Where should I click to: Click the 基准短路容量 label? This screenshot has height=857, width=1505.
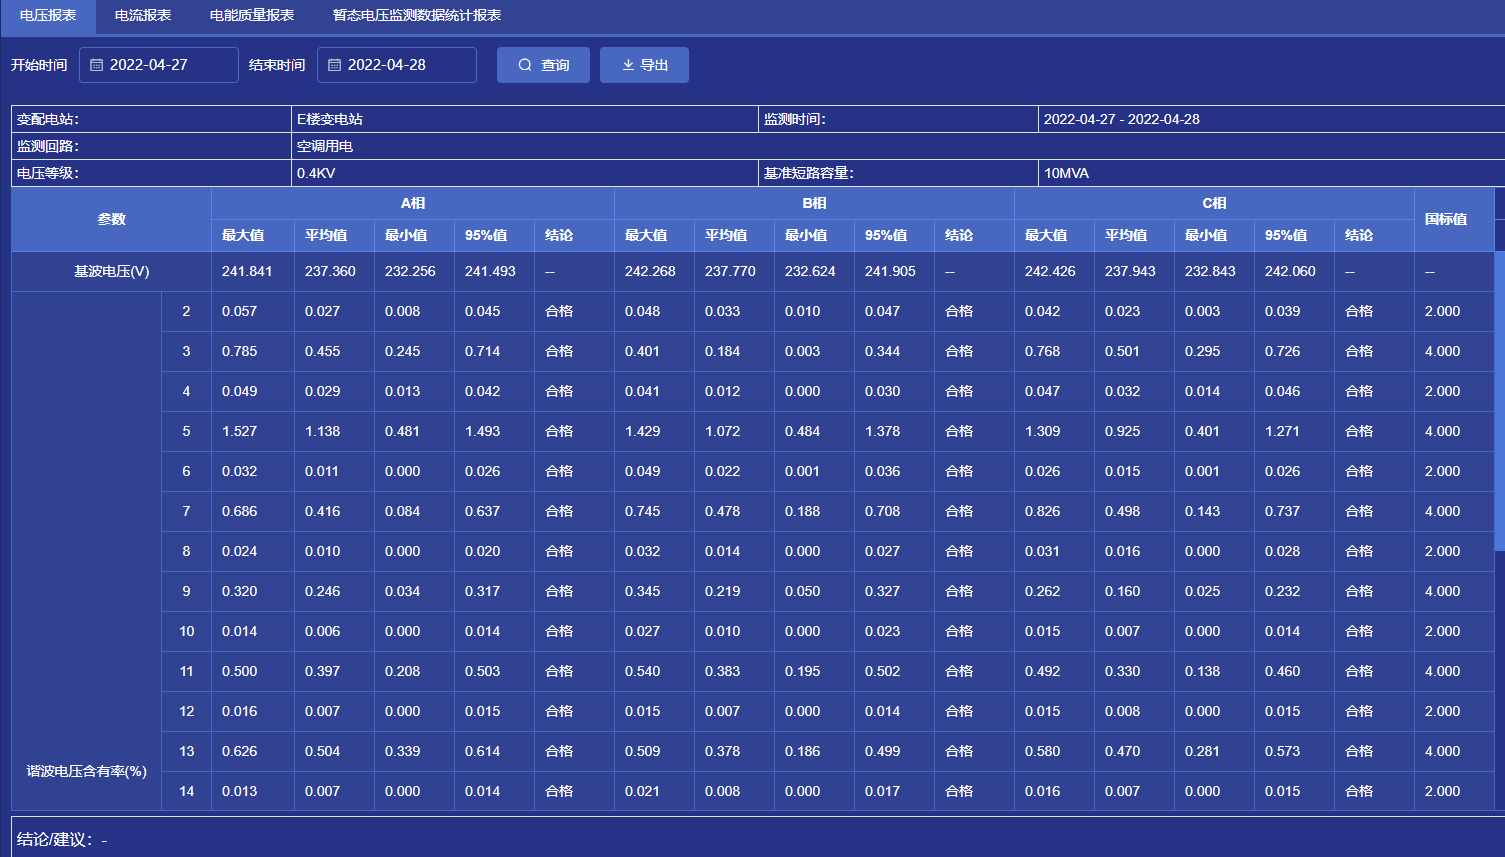coord(809,173)
